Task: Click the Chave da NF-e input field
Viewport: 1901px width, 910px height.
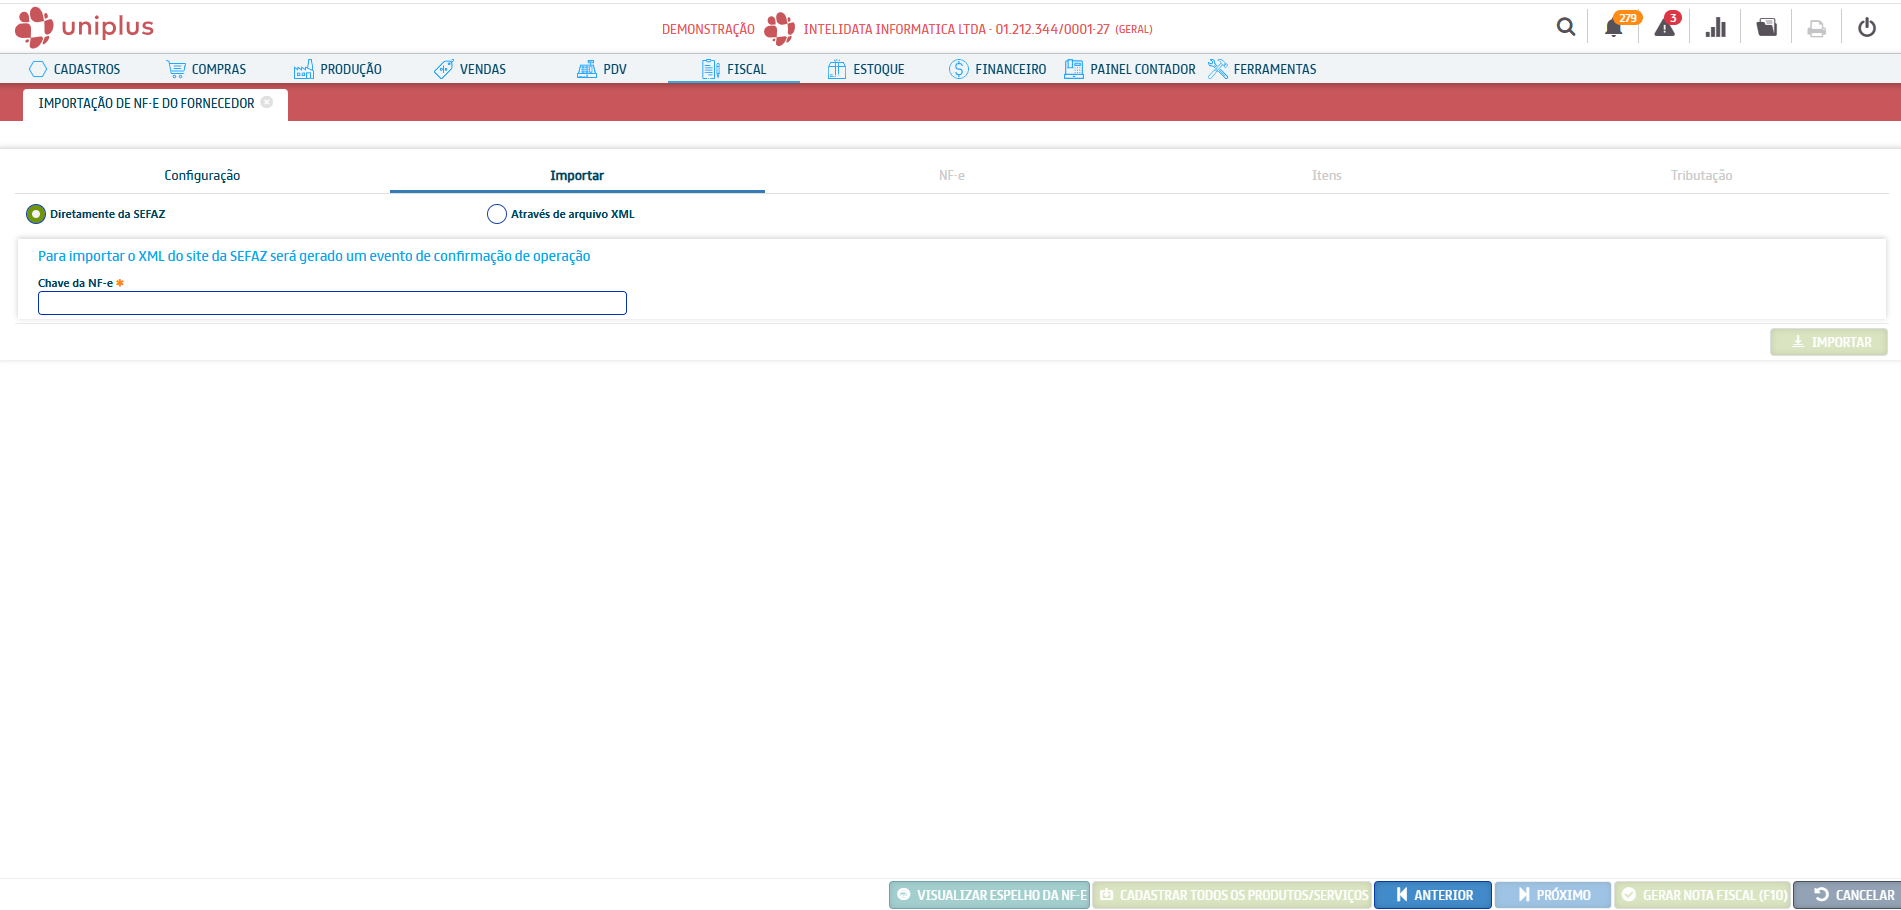Action: click(x=332, y=303)
